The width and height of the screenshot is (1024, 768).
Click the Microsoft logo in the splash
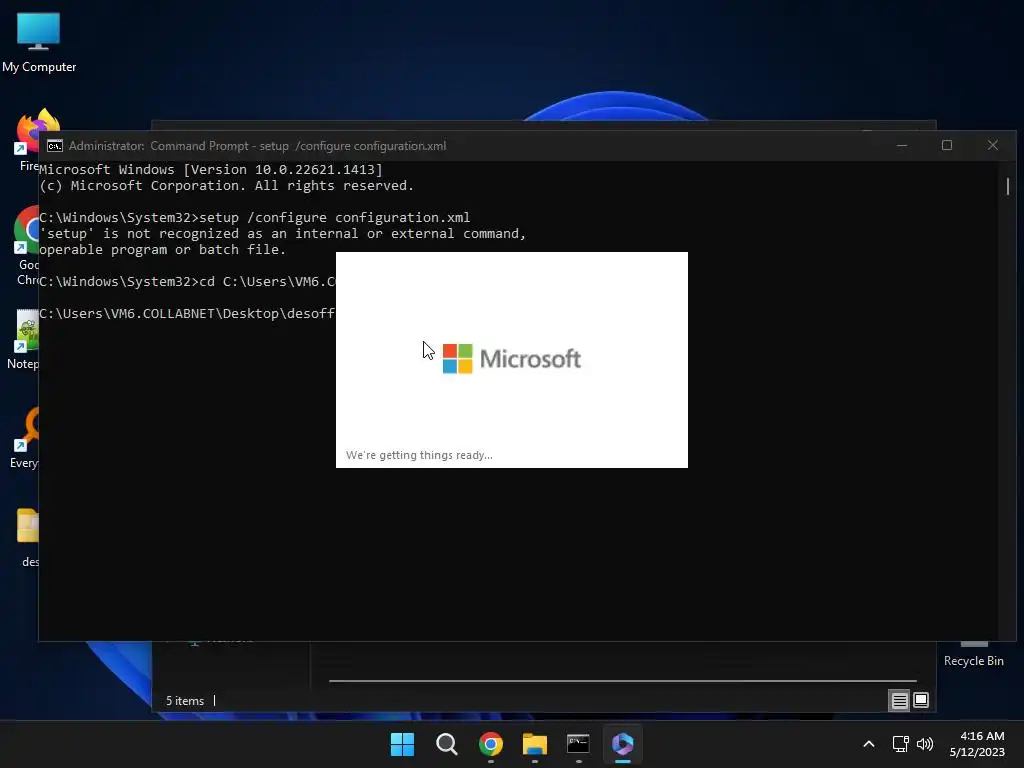point(511,359)
